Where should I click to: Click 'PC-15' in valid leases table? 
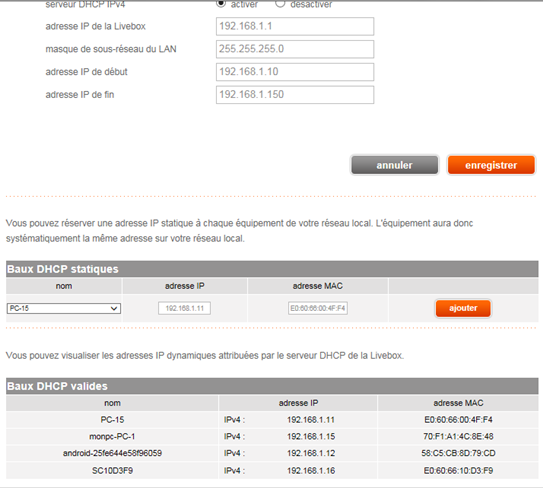pos(113,420)
